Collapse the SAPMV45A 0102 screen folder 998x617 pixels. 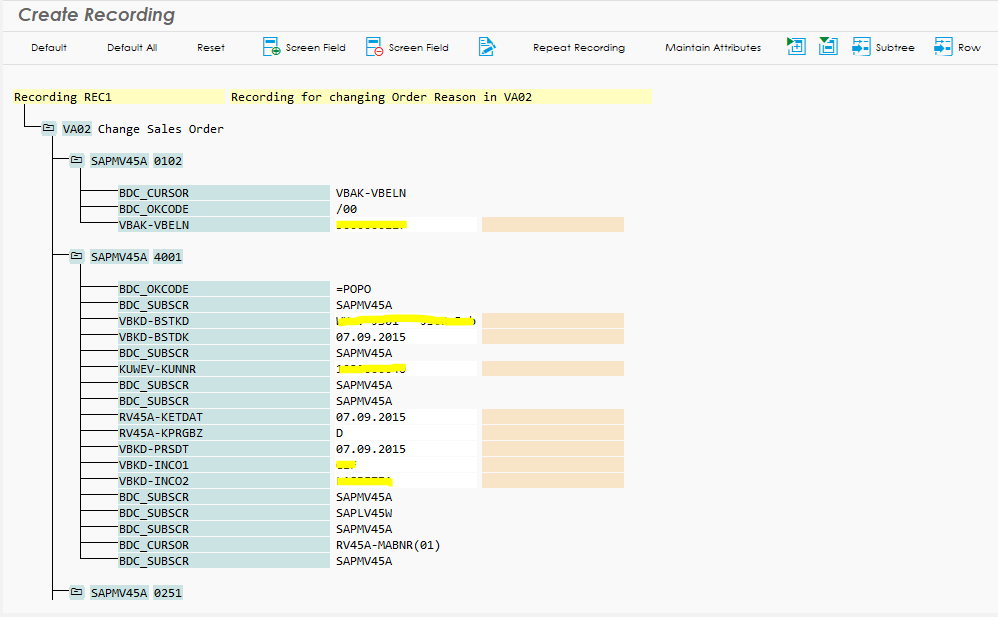click(77, 160)
